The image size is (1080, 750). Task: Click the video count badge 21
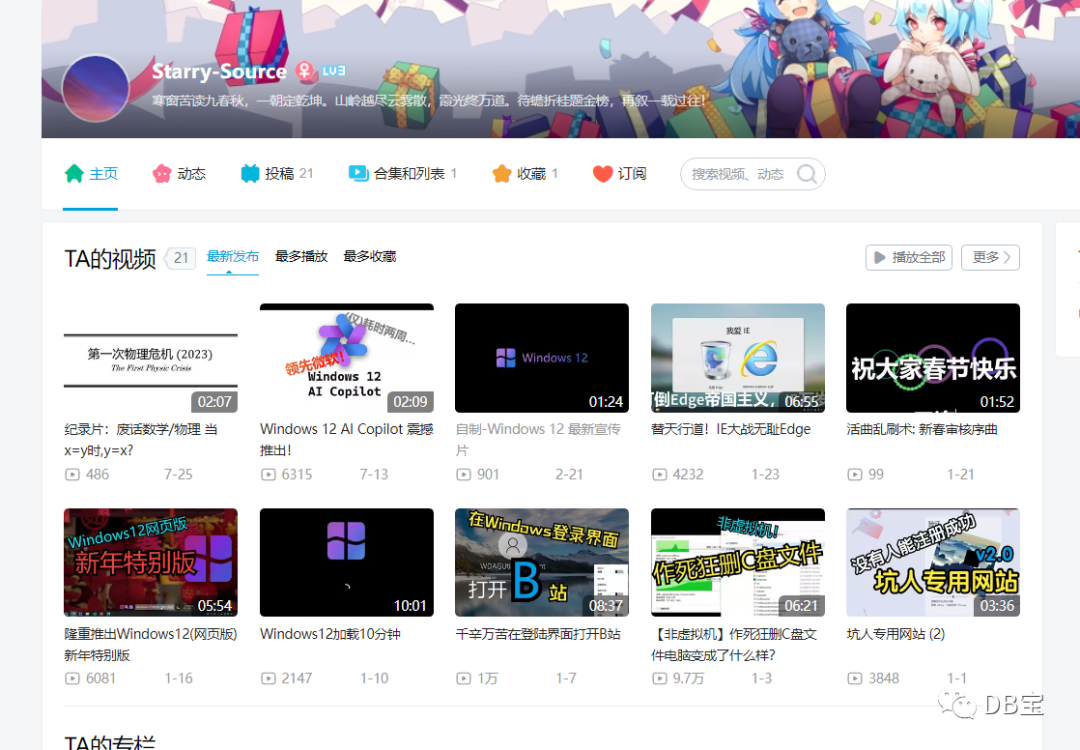point(181,258)
